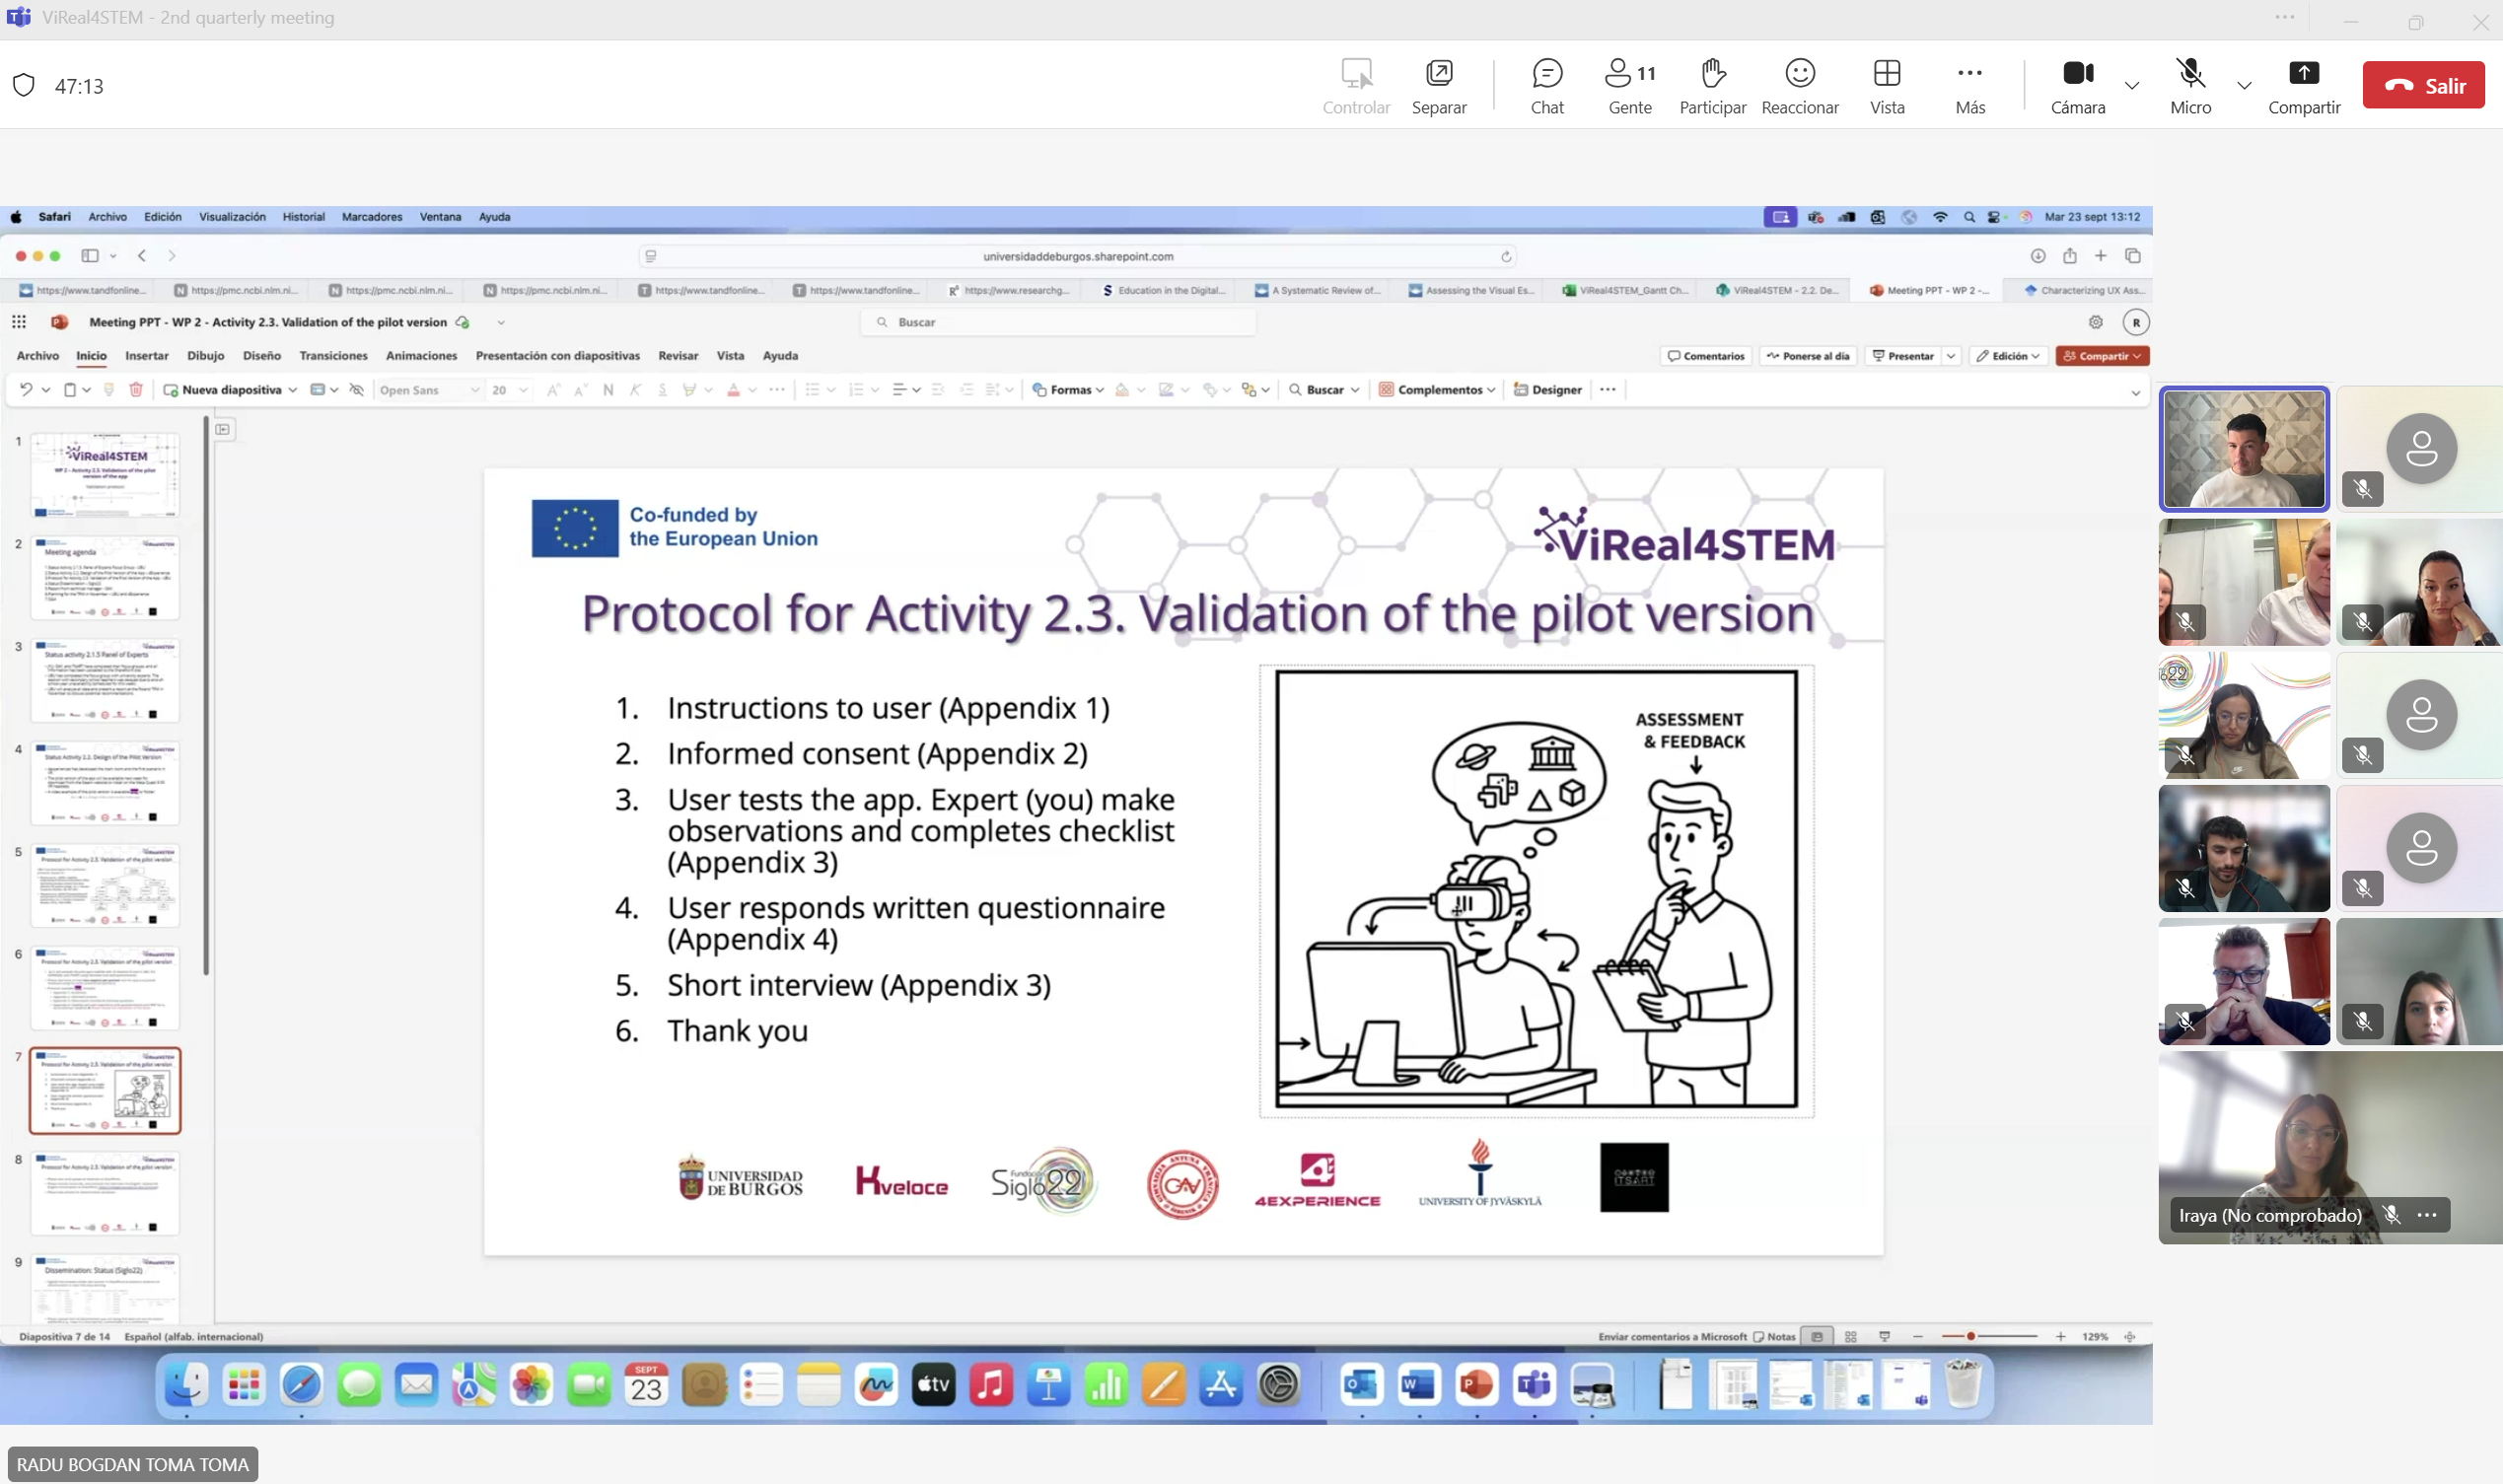Image resolution: width=2503 pixels, height=1484 pixels.
Task: Click the Separar pop-out icon
Action: pyautogui.click(x=1438, y=85)
